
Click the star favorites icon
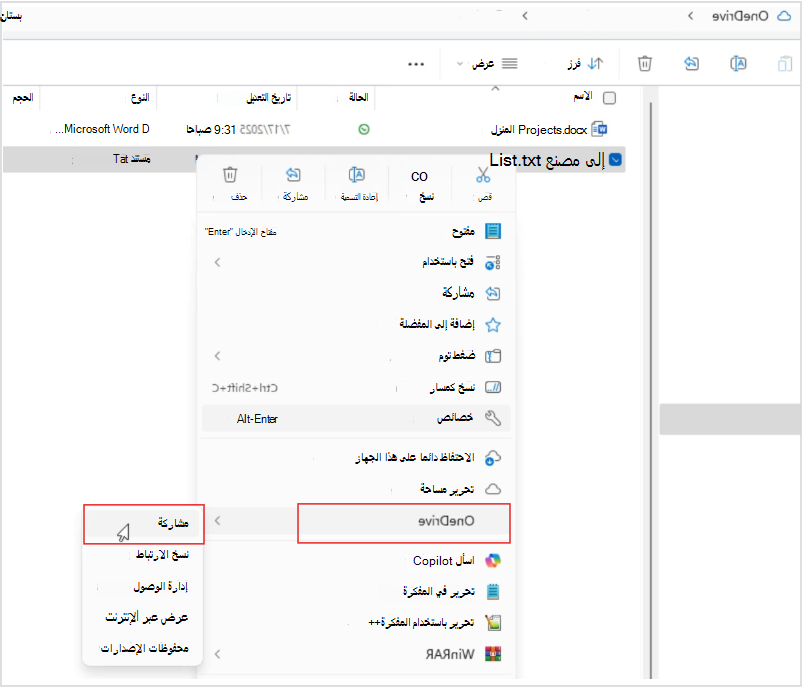[493, 325]
